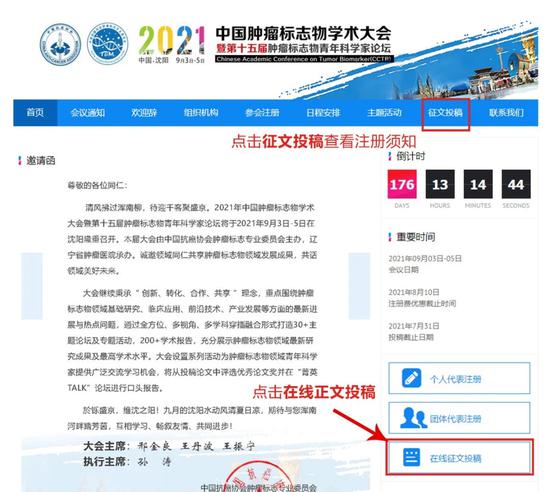The width and height of the screenshot is (550, 492).
Task: Open the 参会注册 menu item
Action: 262,113
